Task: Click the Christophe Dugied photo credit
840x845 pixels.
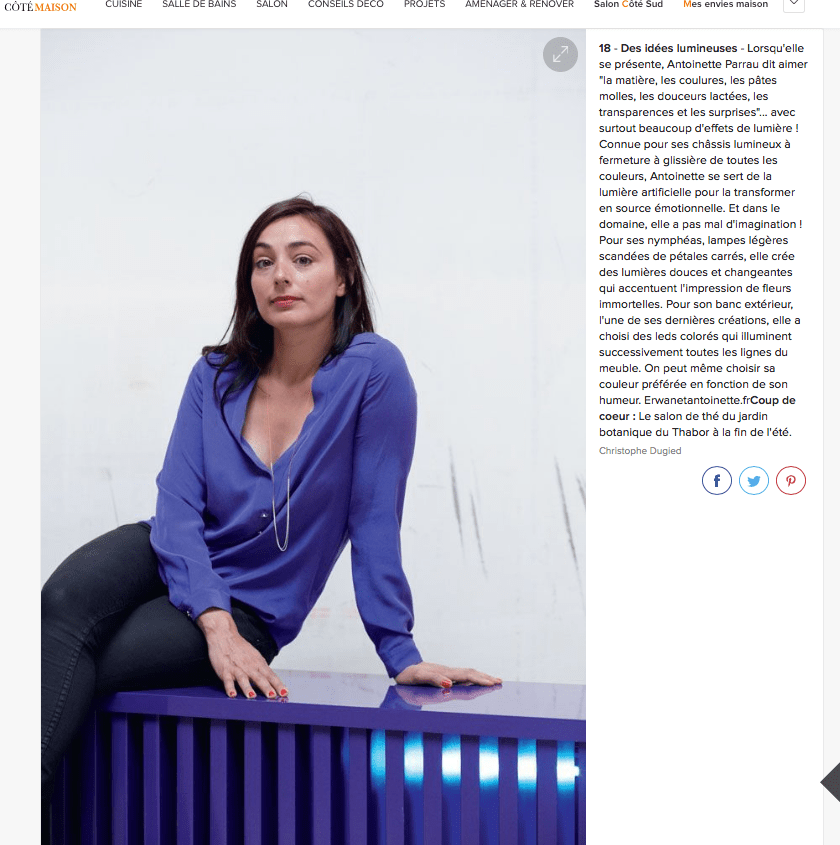Action: pos(640,451)
